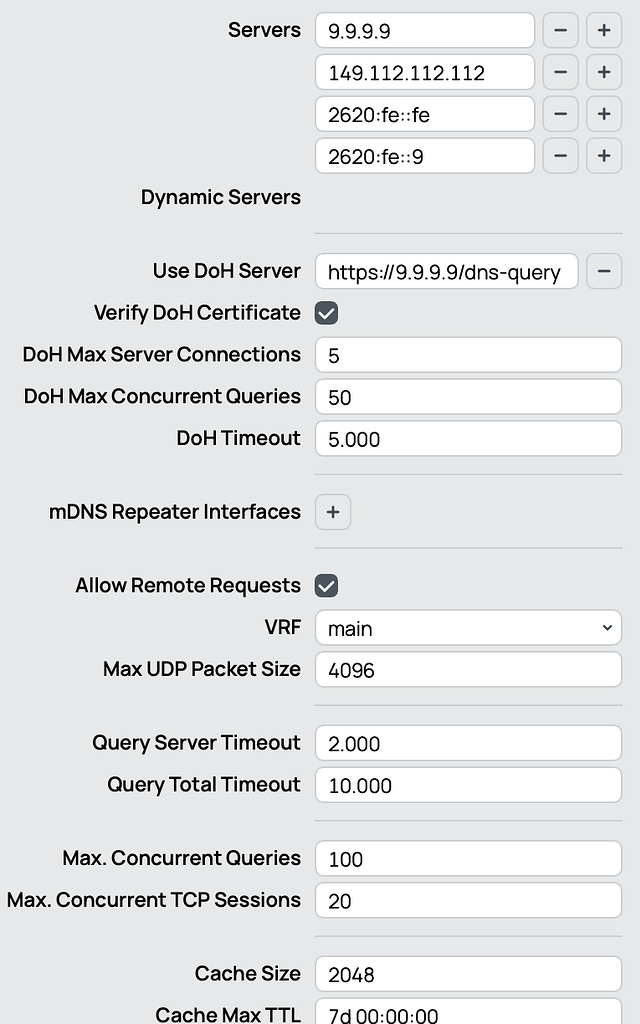Select the Cache Max TTL field
This screenshot has width=640, height=1024.
pos(468,1013)
